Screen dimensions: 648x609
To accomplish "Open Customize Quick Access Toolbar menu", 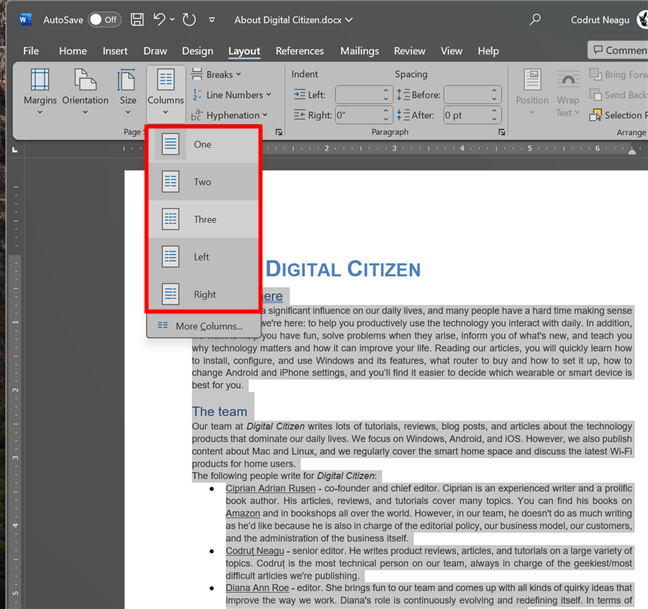I will (x=212, y=19).
